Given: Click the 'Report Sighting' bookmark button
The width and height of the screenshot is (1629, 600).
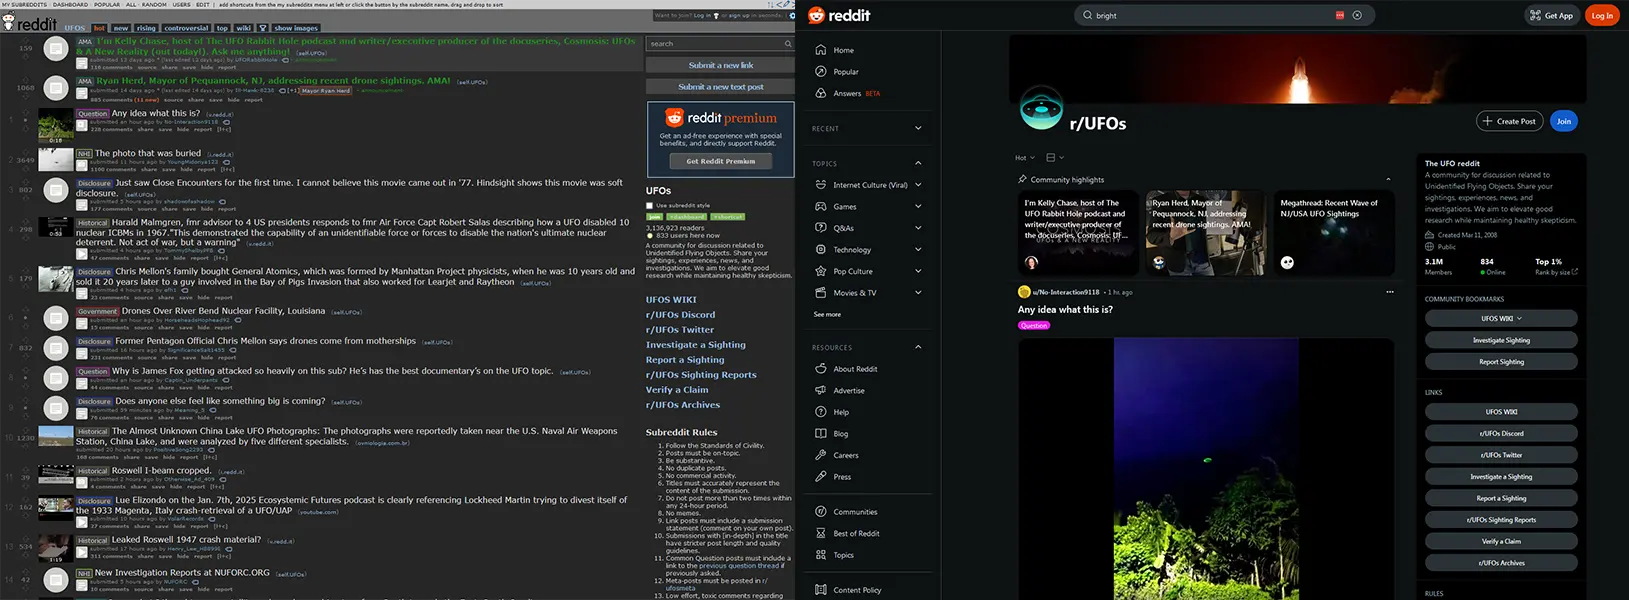Looking at the screenshot, I should point(1501,361).
